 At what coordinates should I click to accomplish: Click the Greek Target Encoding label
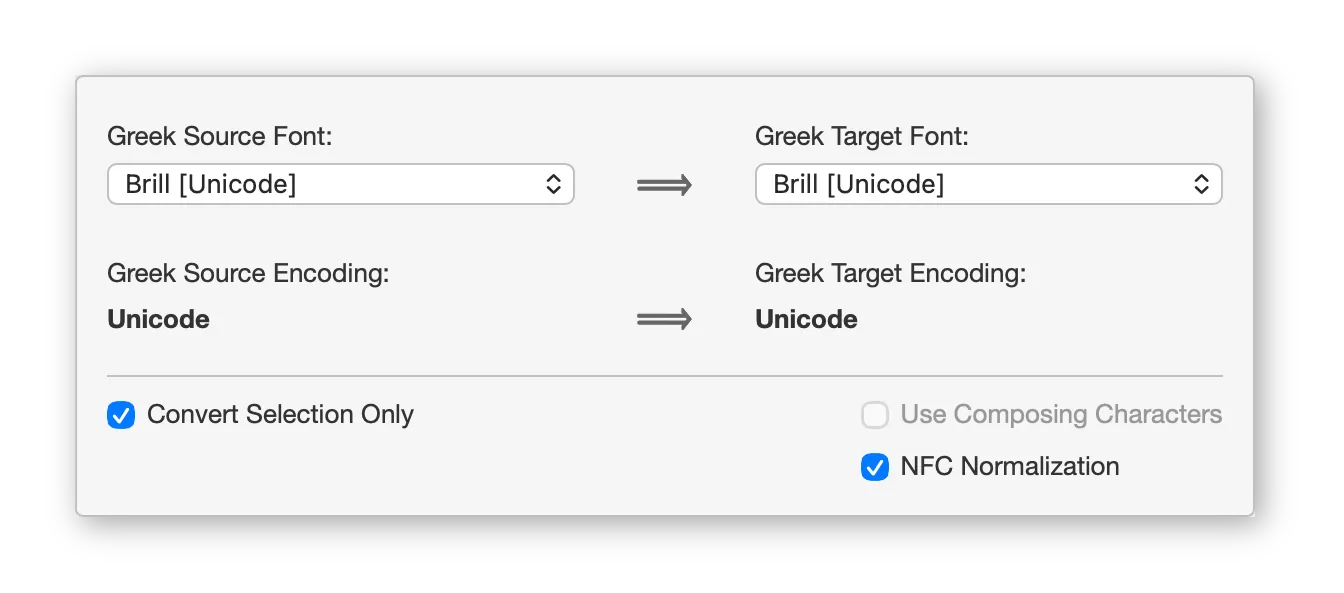point(890,273)
